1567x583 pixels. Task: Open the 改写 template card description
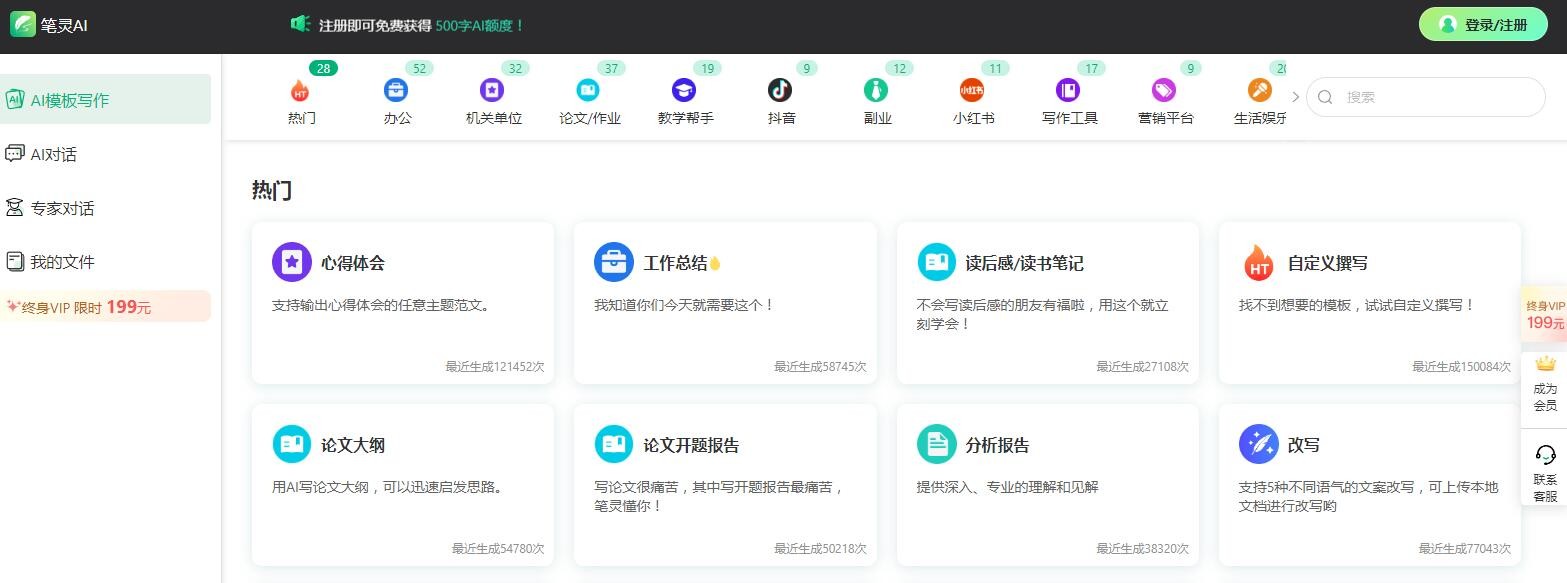click(1368, 496)
